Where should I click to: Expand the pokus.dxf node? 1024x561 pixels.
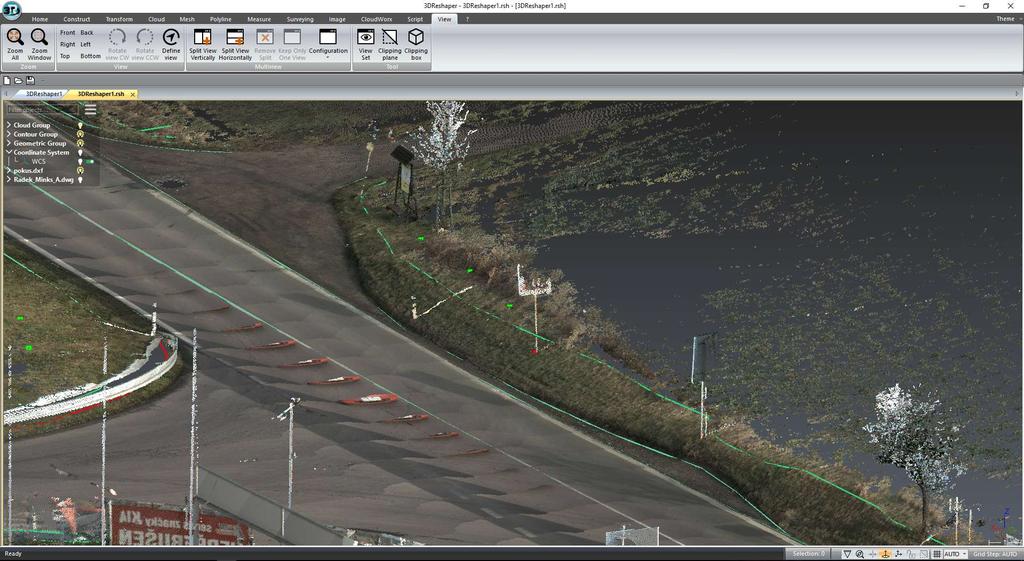click(x=8, y=170)
